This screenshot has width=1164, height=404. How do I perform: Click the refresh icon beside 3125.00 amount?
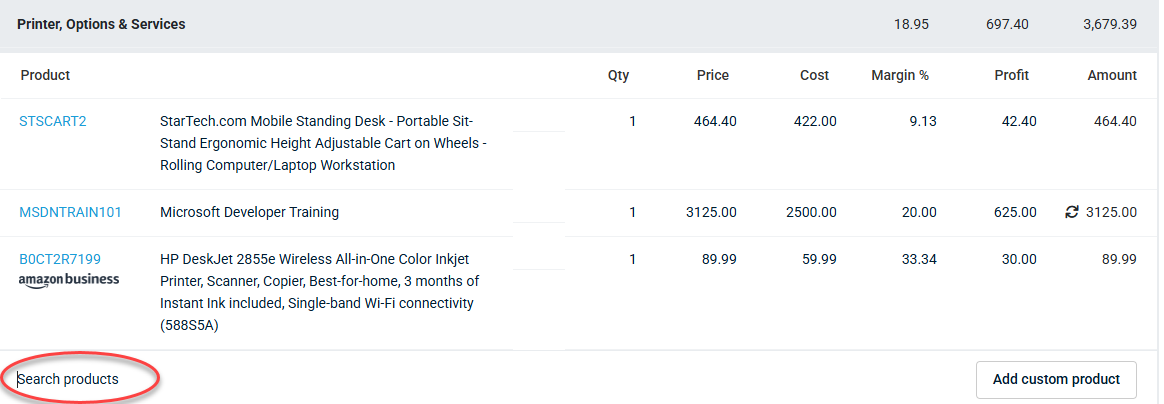[x=1071, y=212]
